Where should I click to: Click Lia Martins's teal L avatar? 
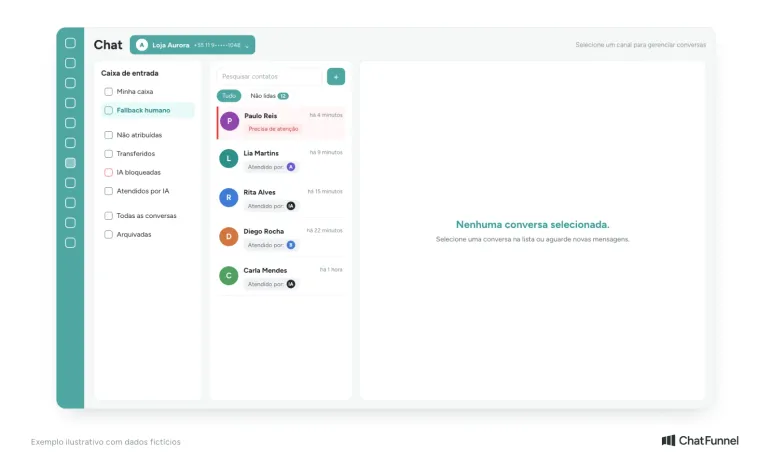tap(228, 159)
